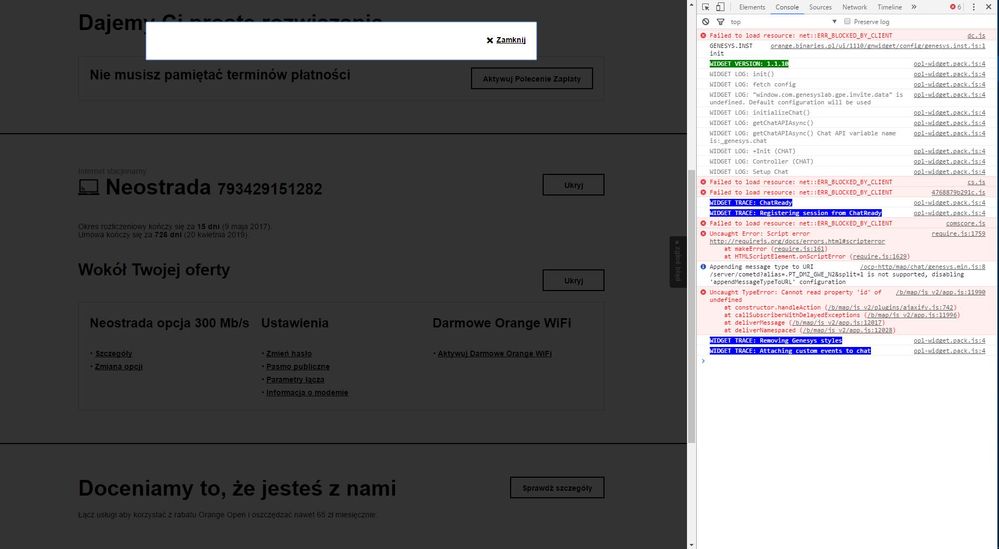Image resolution: width=999 pixels, height=549 pixels.
Task: Clear the console with the clear icon
Action: click(705, 21)
